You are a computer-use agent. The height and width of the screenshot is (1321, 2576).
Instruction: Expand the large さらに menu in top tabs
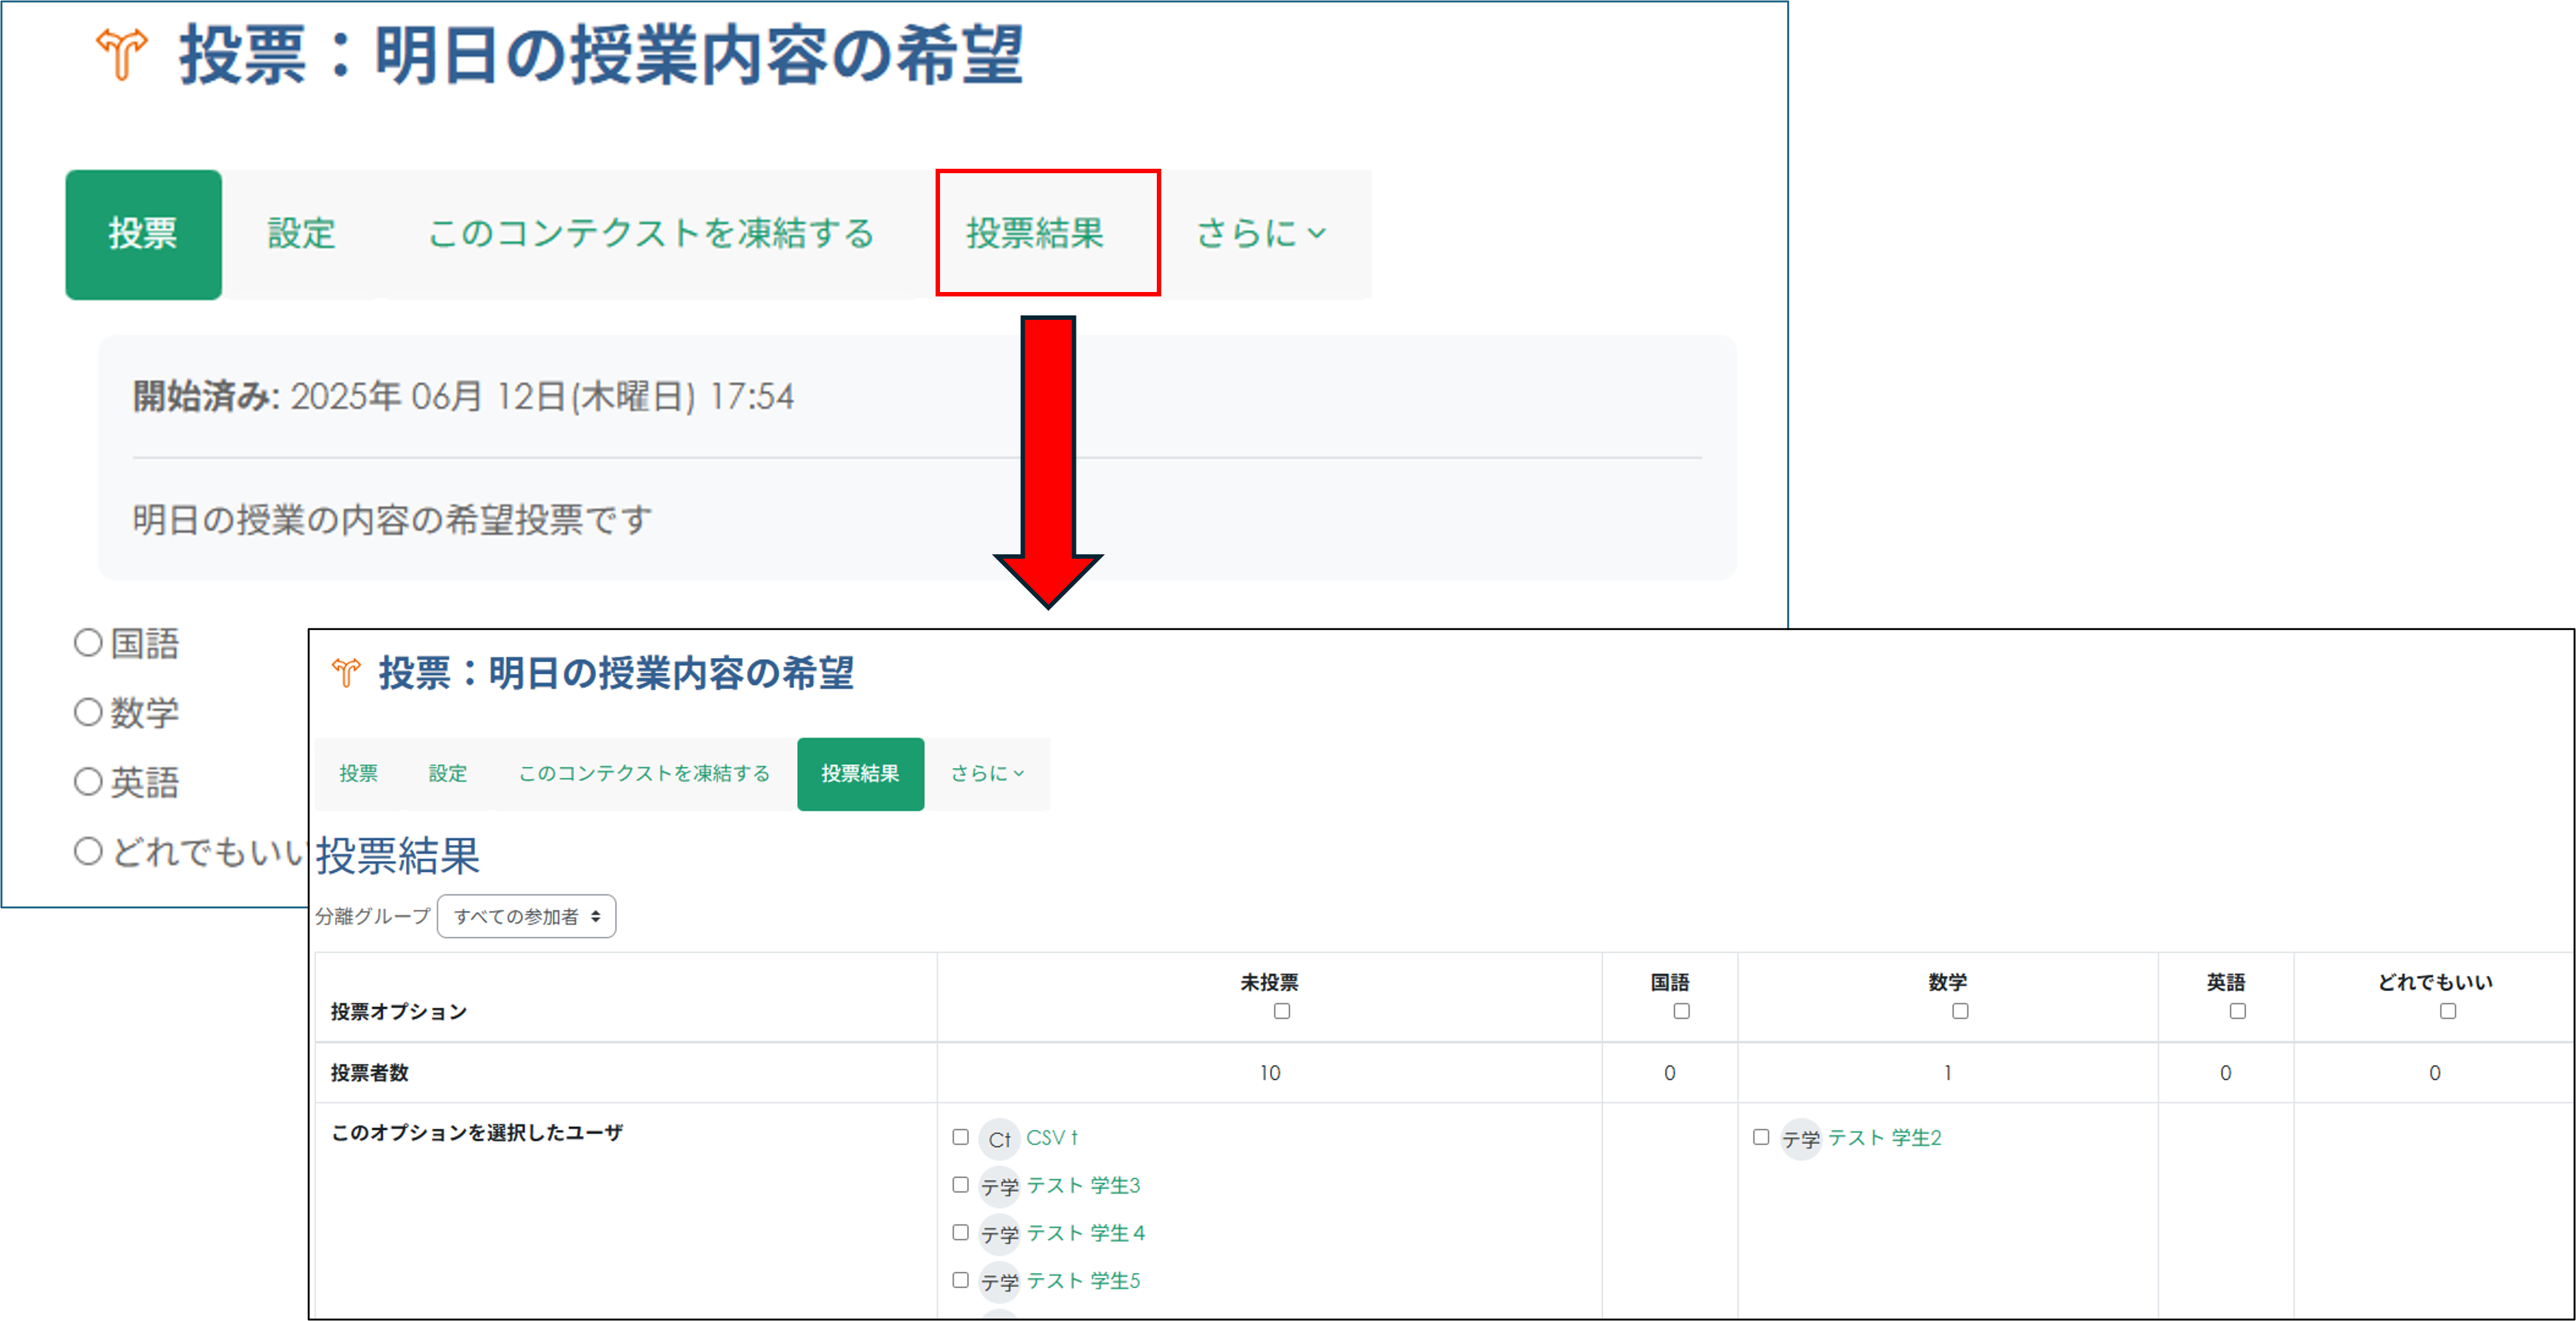click(x=1261, y=233)
